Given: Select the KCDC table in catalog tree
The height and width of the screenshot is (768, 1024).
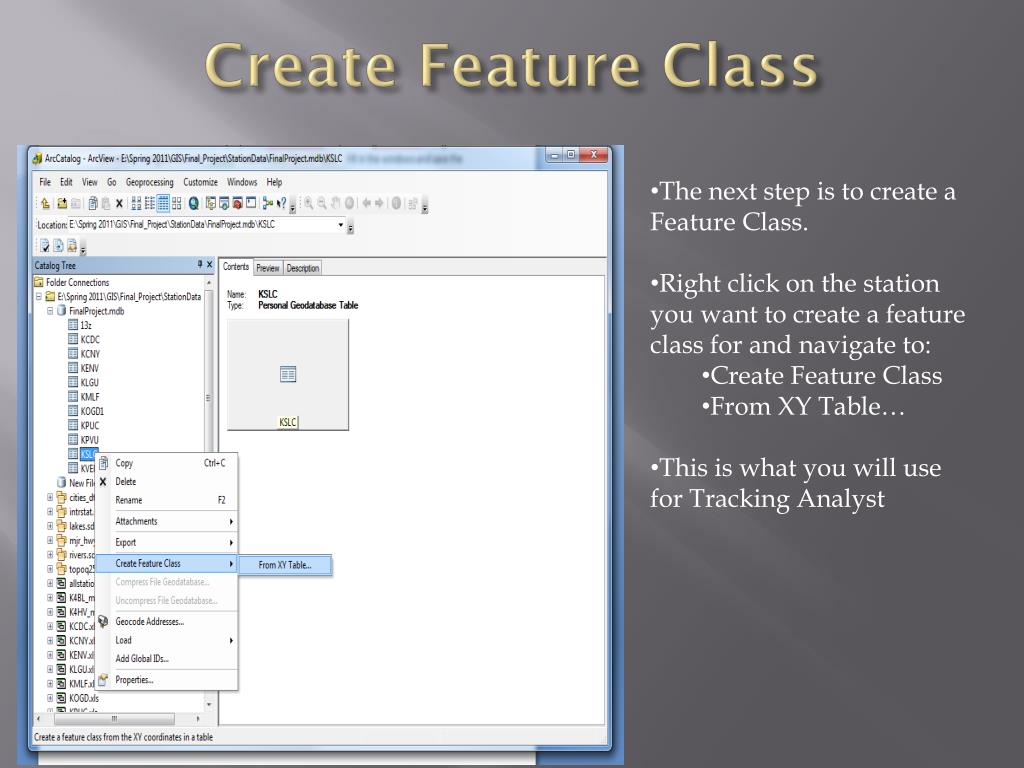Looking at the screenshot, I should (x=84, y=339).
